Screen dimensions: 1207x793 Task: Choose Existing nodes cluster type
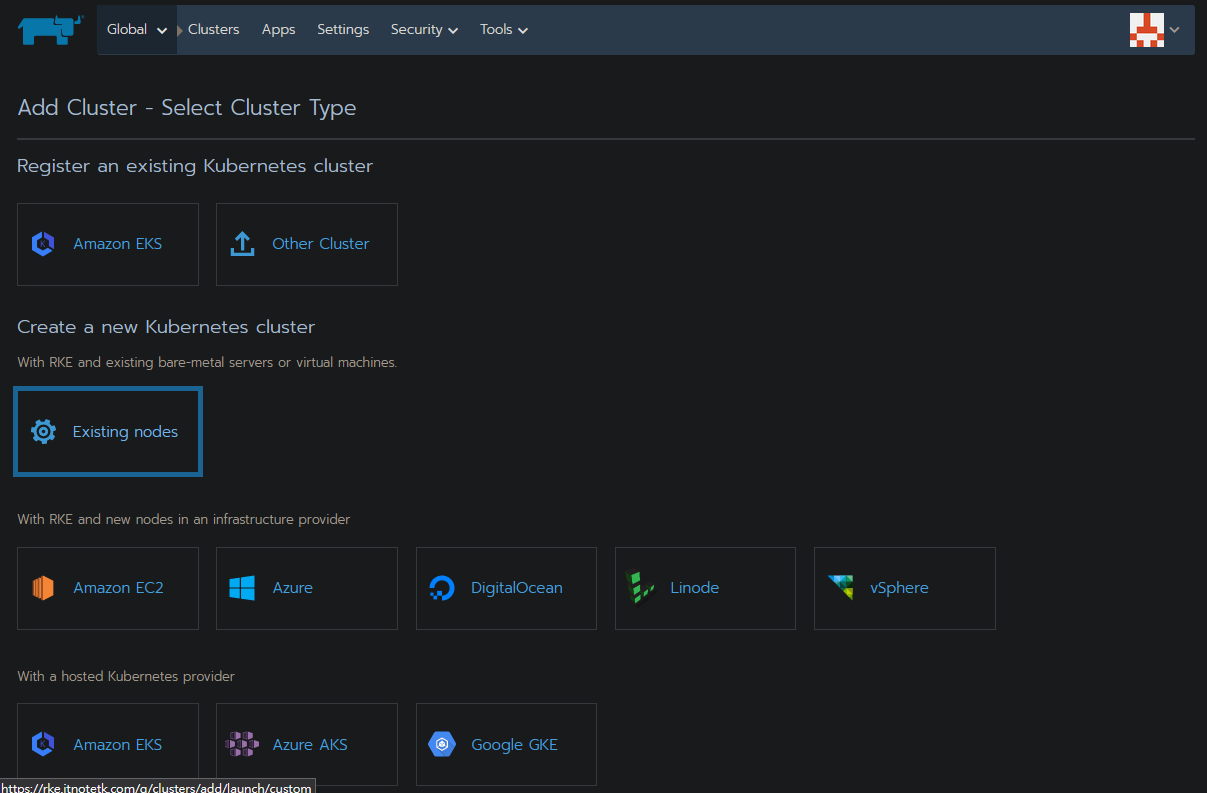[108, 432]
